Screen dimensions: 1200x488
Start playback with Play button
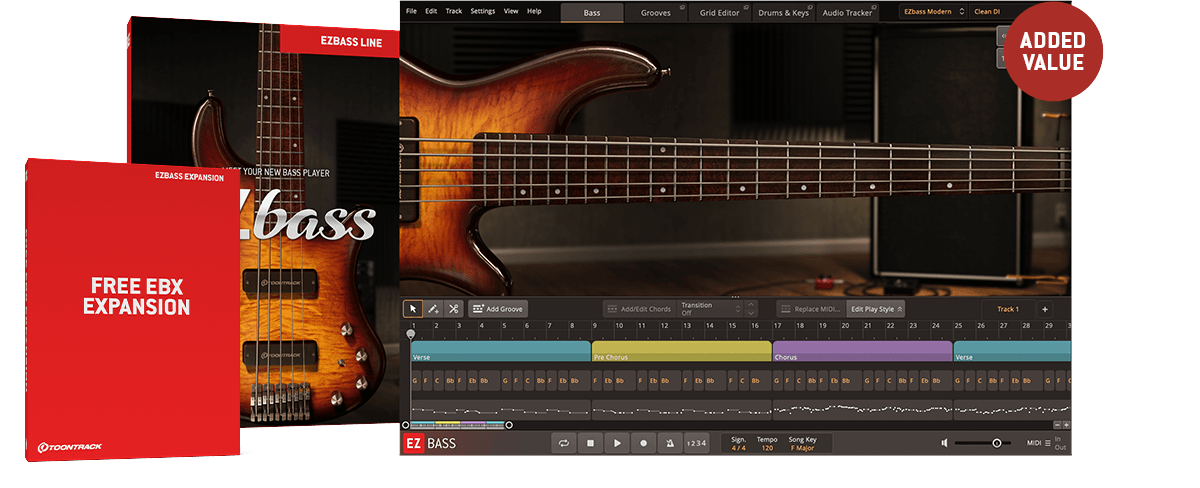point(617,443)
